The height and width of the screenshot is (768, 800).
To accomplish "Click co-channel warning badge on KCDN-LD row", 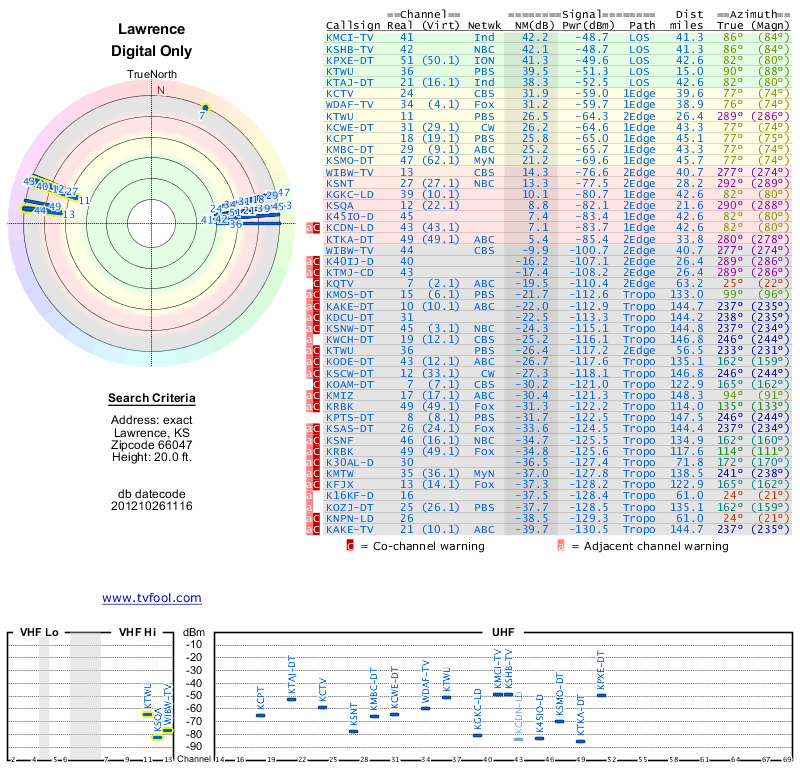I will pos(316,228).
